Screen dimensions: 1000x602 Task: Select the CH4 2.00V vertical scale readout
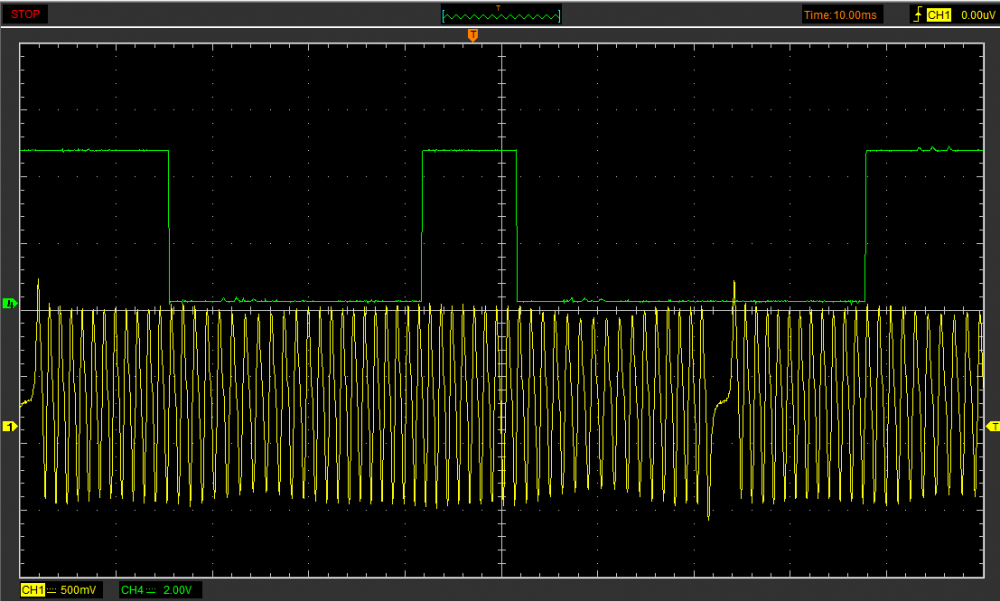[x=179, y=591]
